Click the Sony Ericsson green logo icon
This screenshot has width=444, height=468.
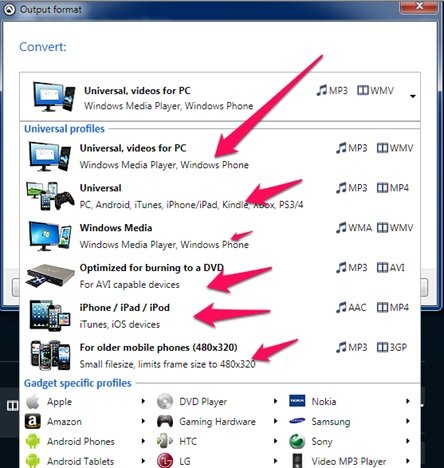pos(297,441)
